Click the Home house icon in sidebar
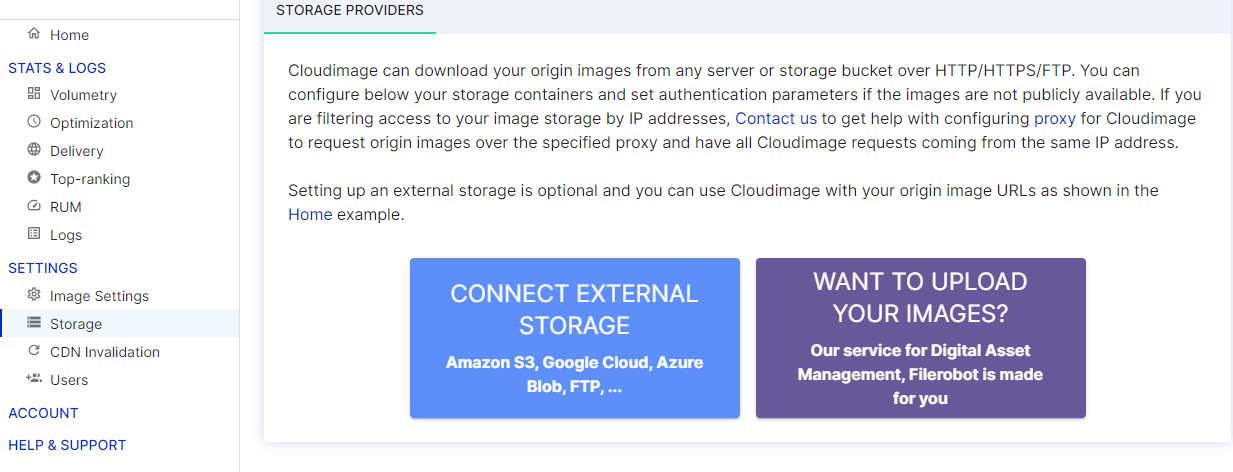The image size is (1233, 472). point(35,34)
